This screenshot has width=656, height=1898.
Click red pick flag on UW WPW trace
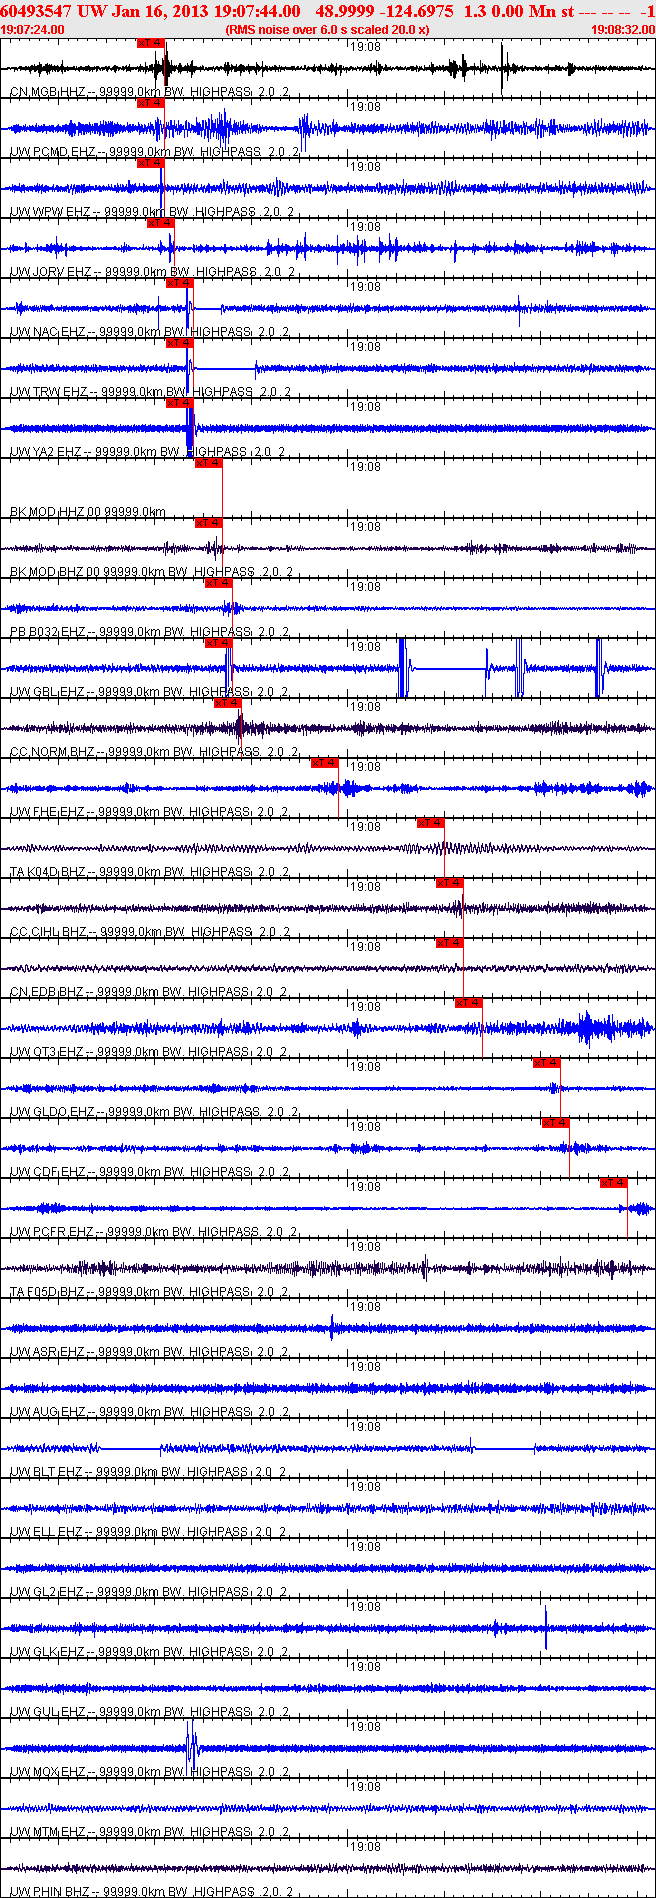(150, 163)
